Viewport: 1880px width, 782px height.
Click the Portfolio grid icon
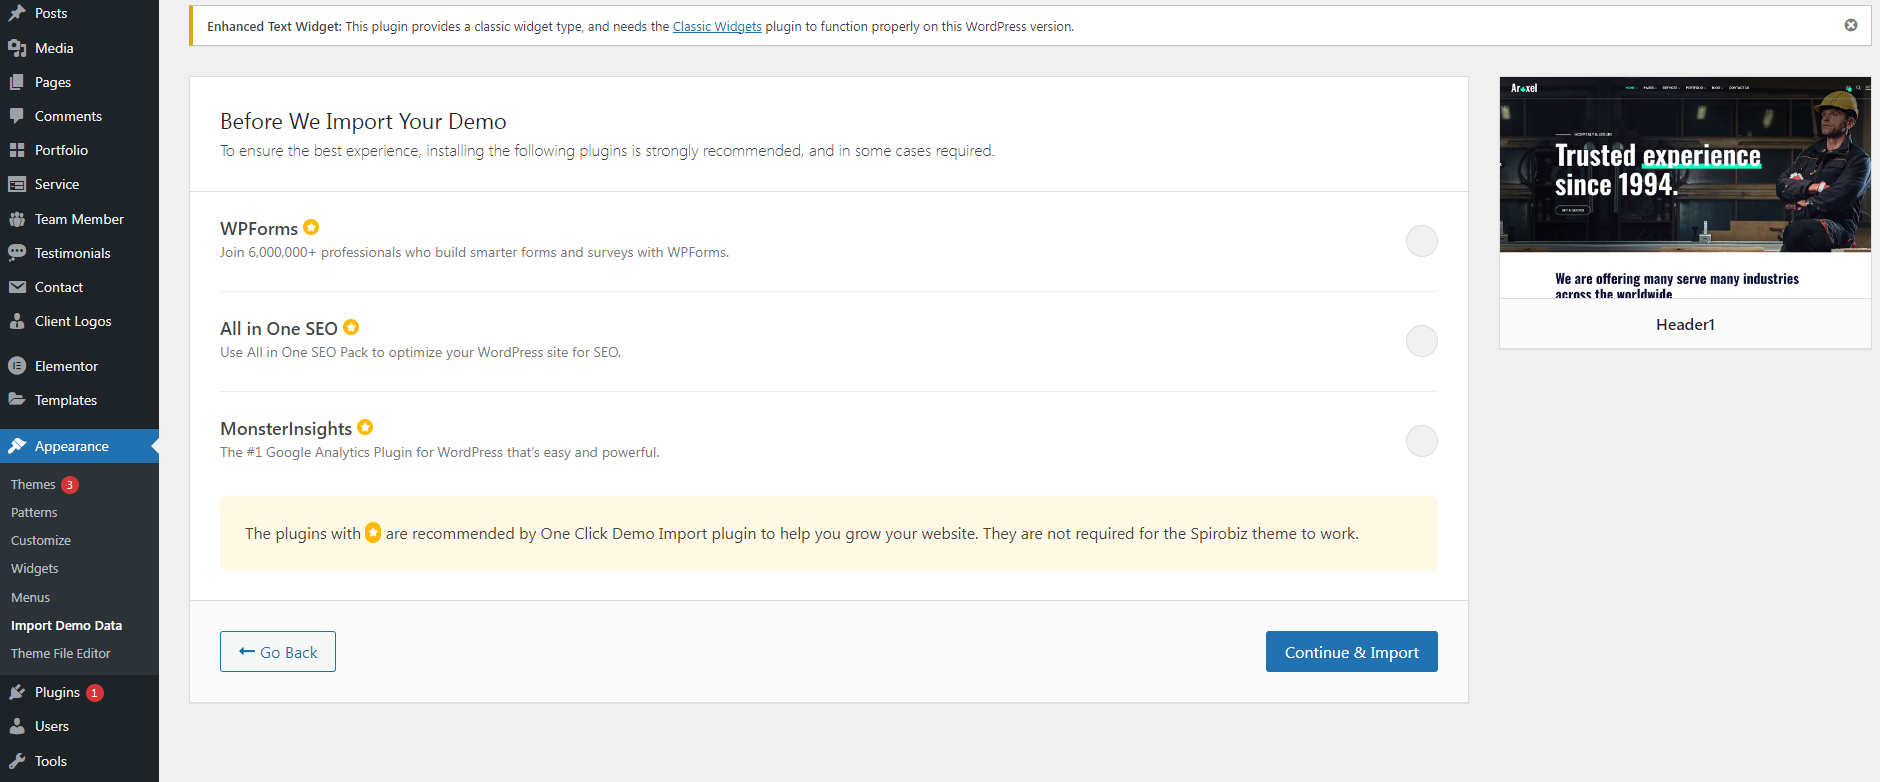[x=17, y=150]
